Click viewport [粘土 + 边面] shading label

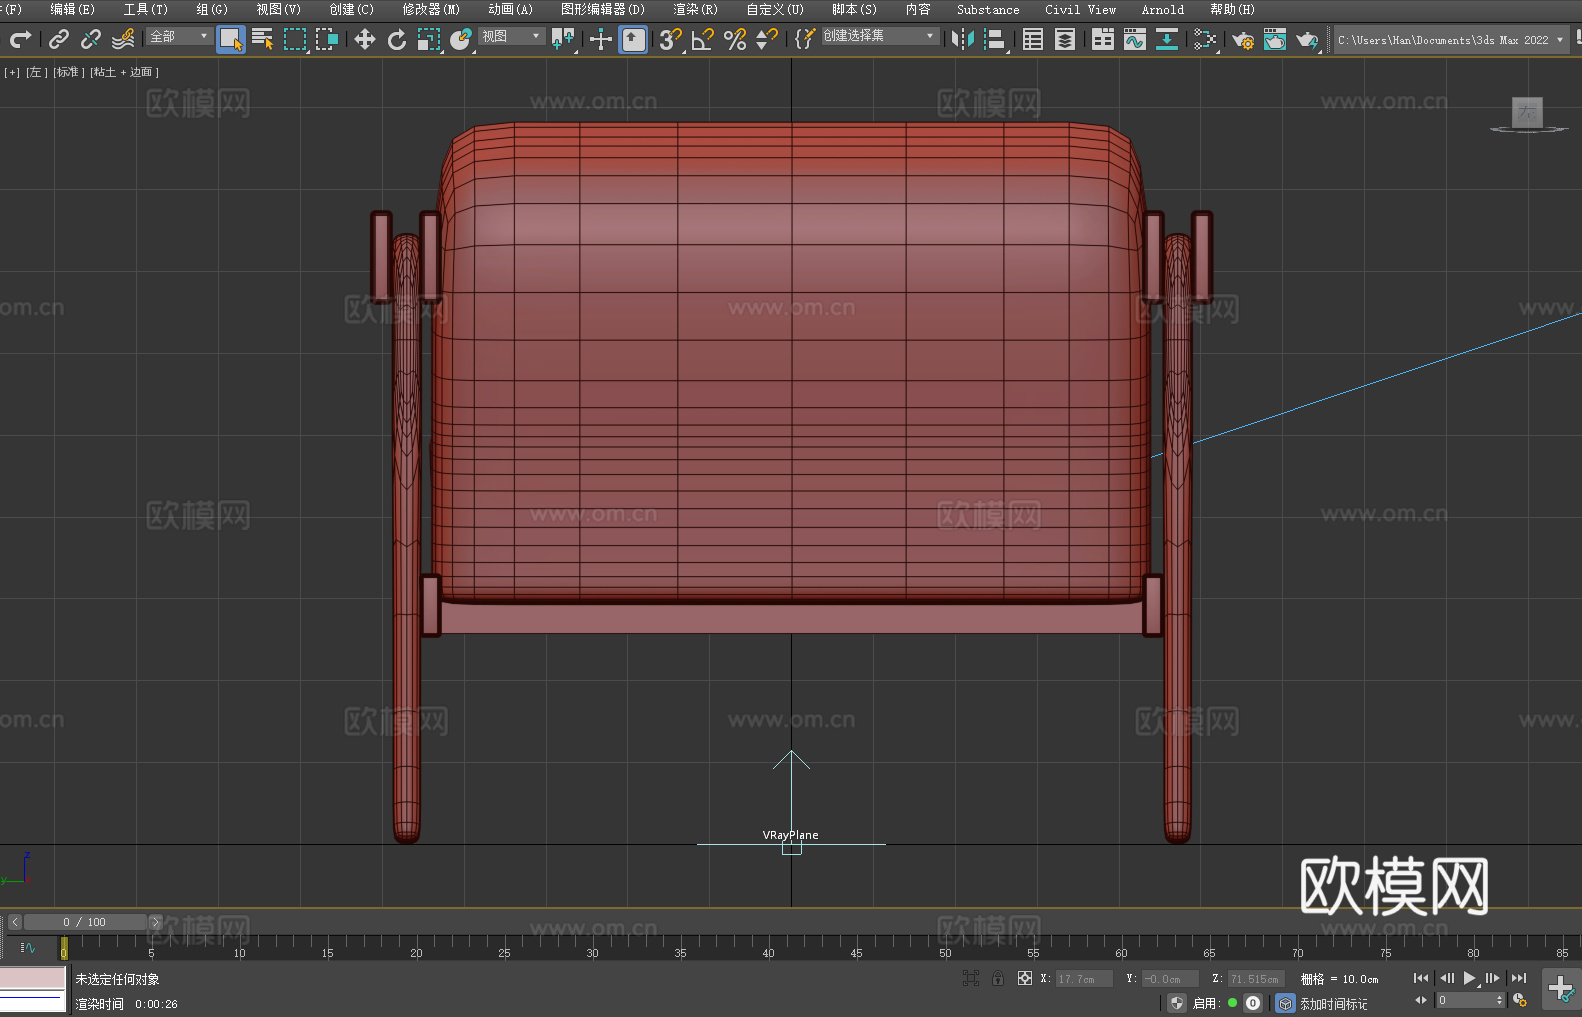125,72
